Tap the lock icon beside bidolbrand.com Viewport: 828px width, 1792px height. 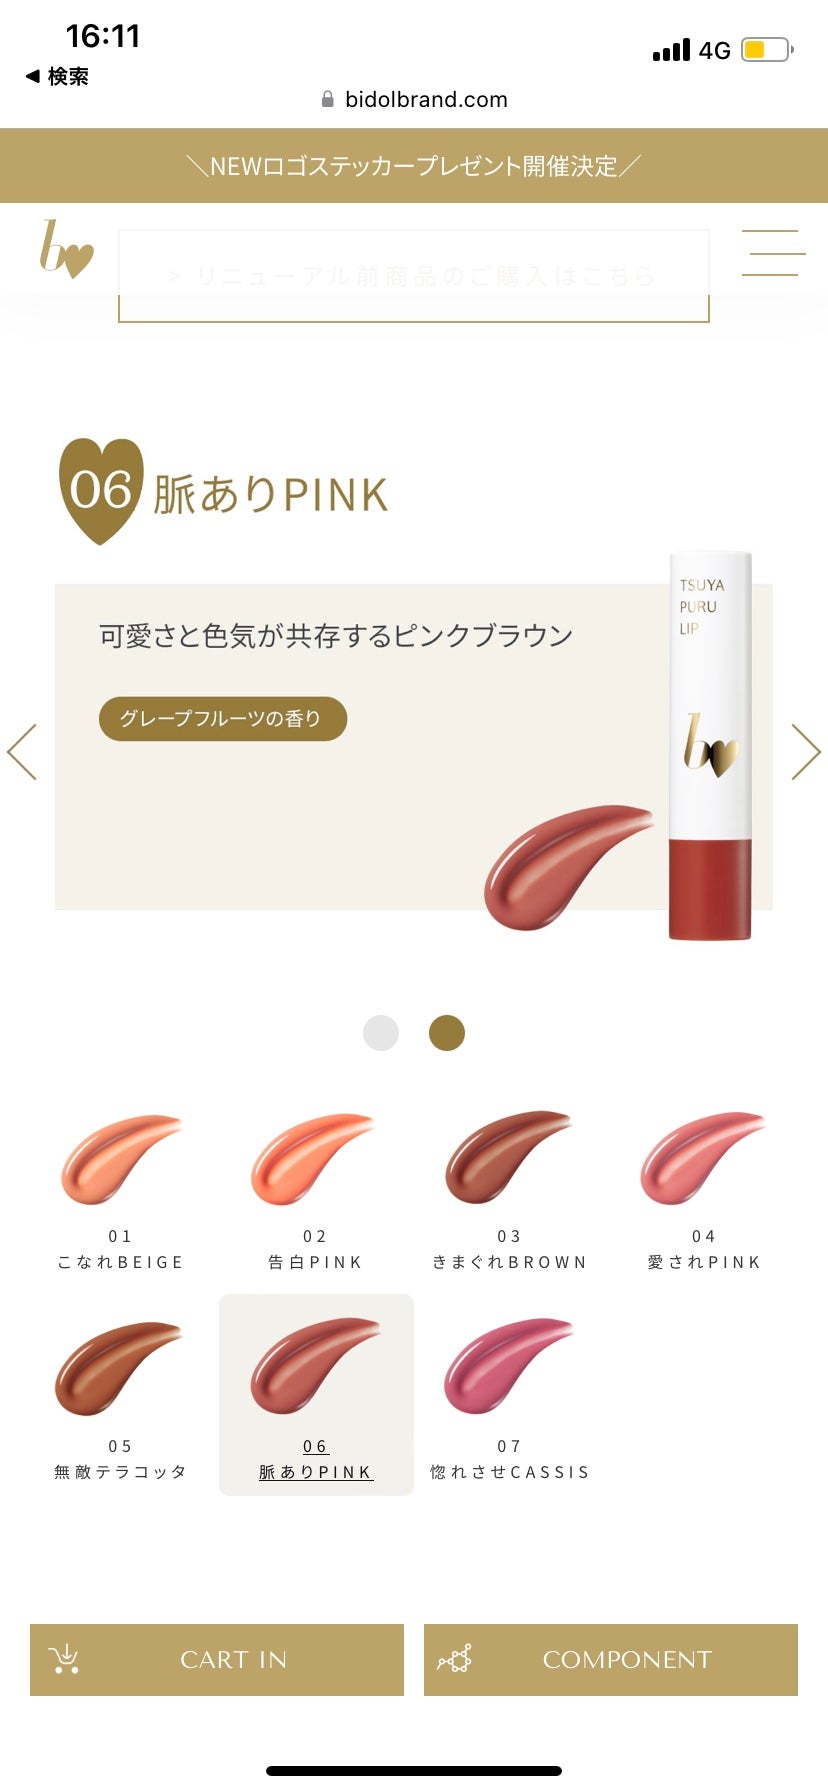tap(327, 99)
